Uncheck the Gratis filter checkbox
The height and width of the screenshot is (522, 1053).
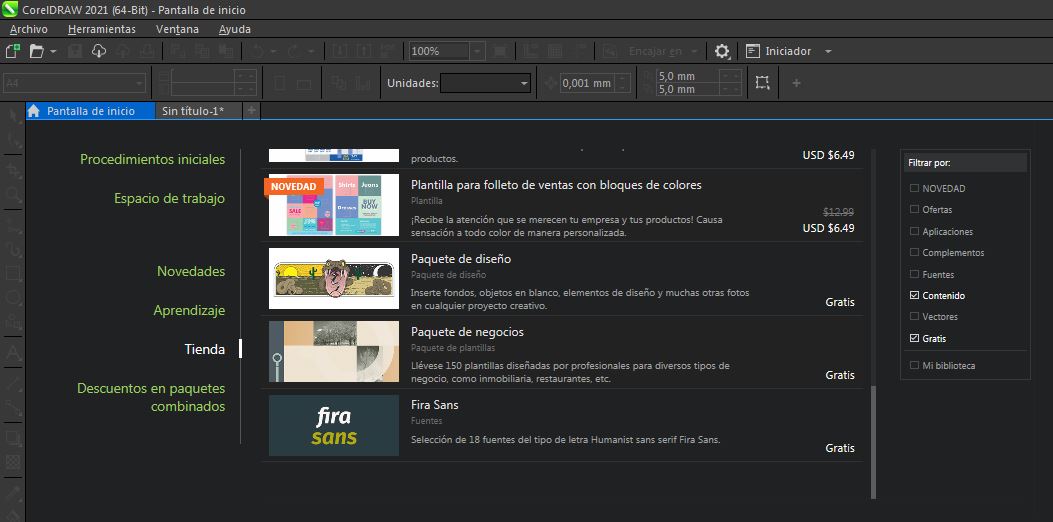914,338
